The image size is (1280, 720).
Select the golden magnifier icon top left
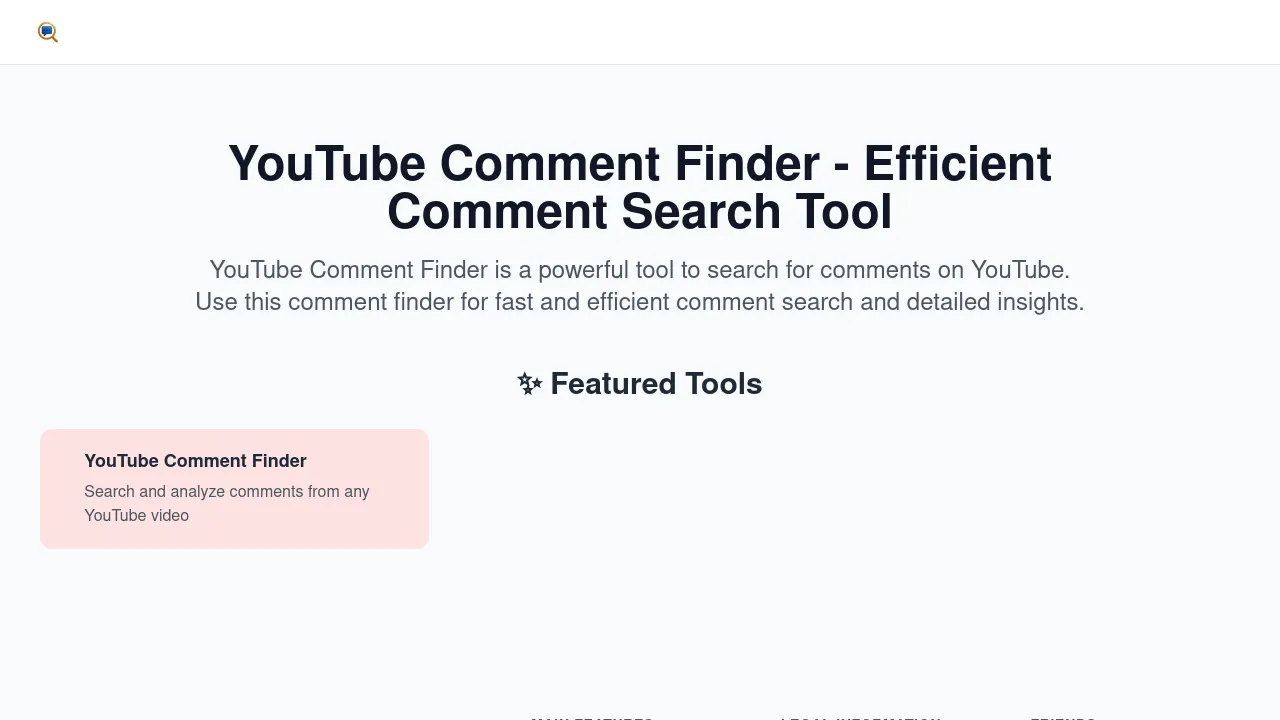(x=47, y=32)
